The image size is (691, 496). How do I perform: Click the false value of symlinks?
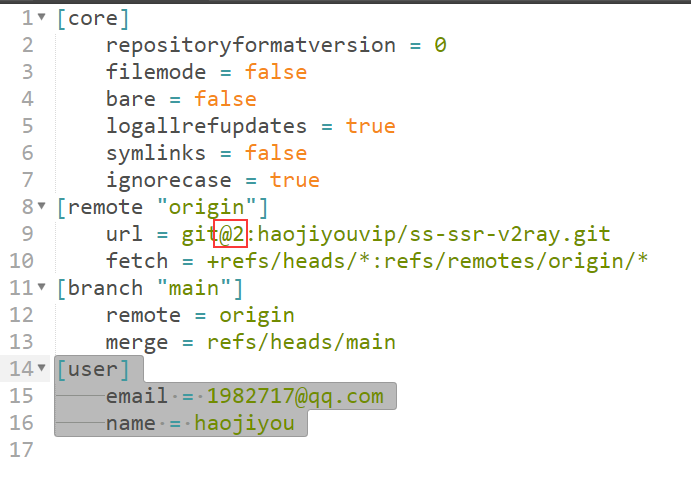tap(276, 153)
